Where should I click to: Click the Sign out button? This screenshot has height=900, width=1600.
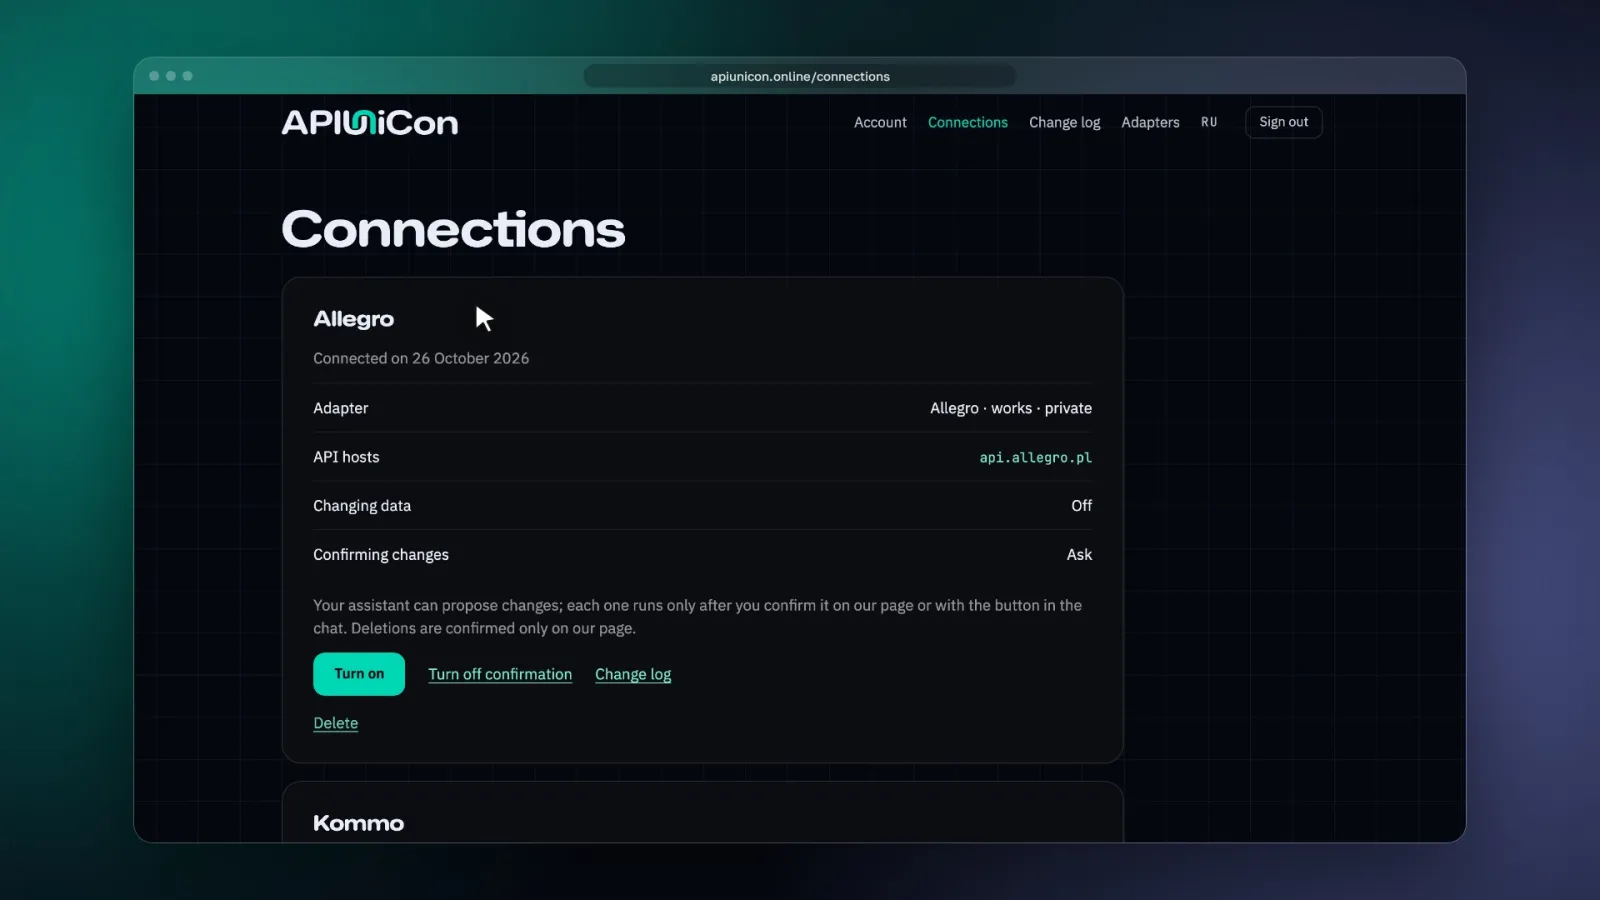click(x=1283, y=122)
